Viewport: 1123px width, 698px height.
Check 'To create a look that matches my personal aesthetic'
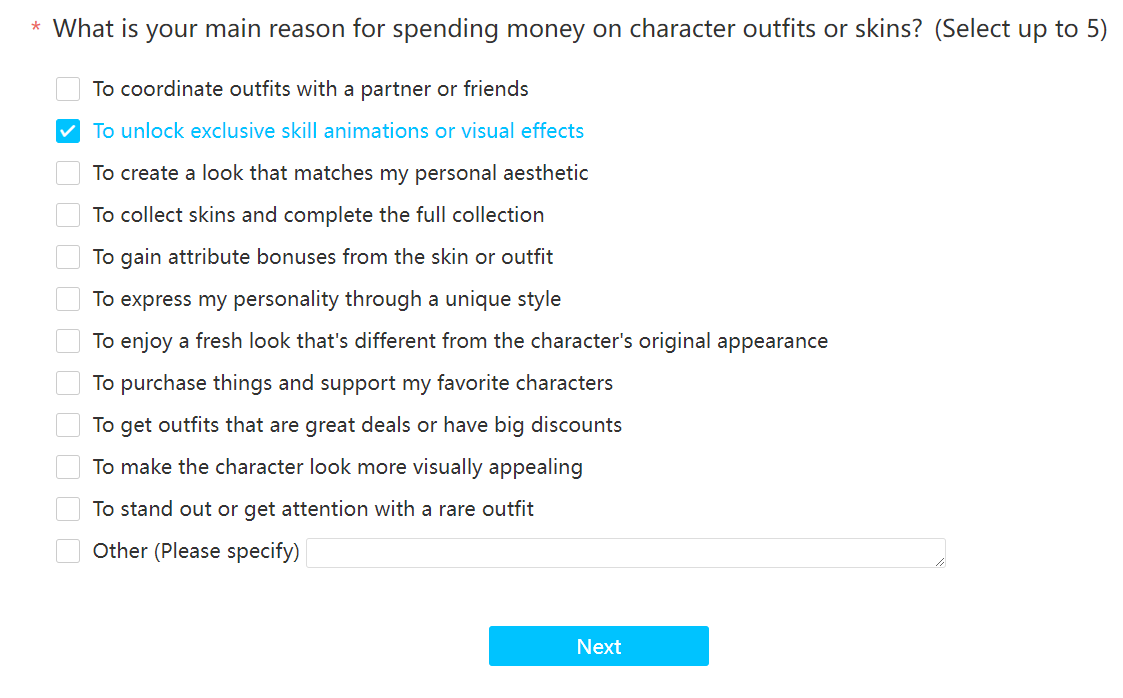pos(68,173)
